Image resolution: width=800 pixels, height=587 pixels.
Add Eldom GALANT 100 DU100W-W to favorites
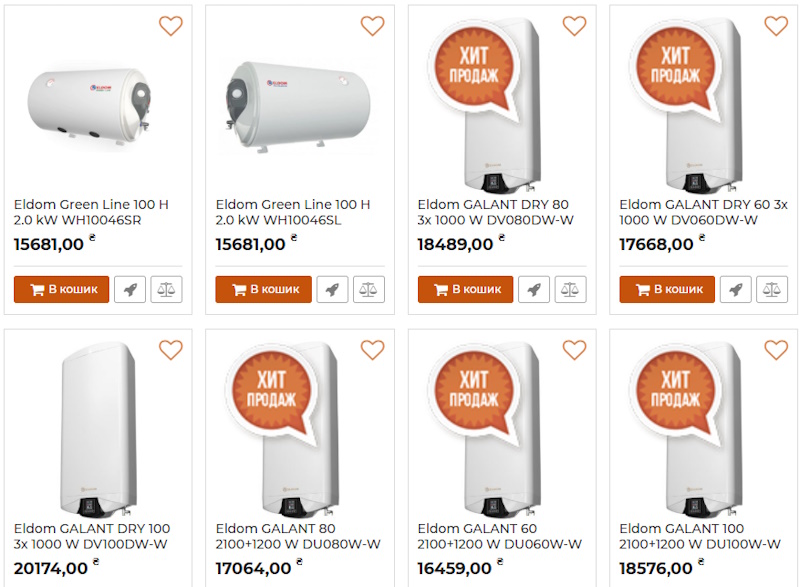tap(776, 350)
